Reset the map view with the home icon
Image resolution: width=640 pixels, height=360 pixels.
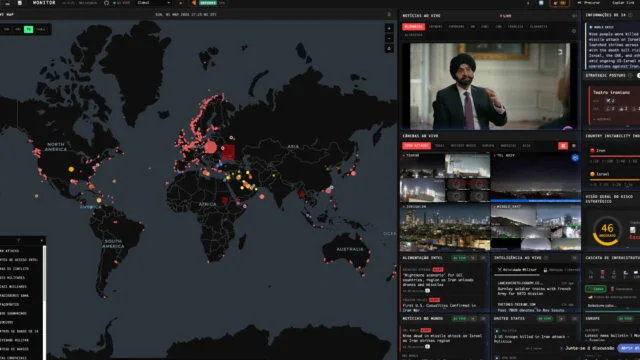[389, 49]
